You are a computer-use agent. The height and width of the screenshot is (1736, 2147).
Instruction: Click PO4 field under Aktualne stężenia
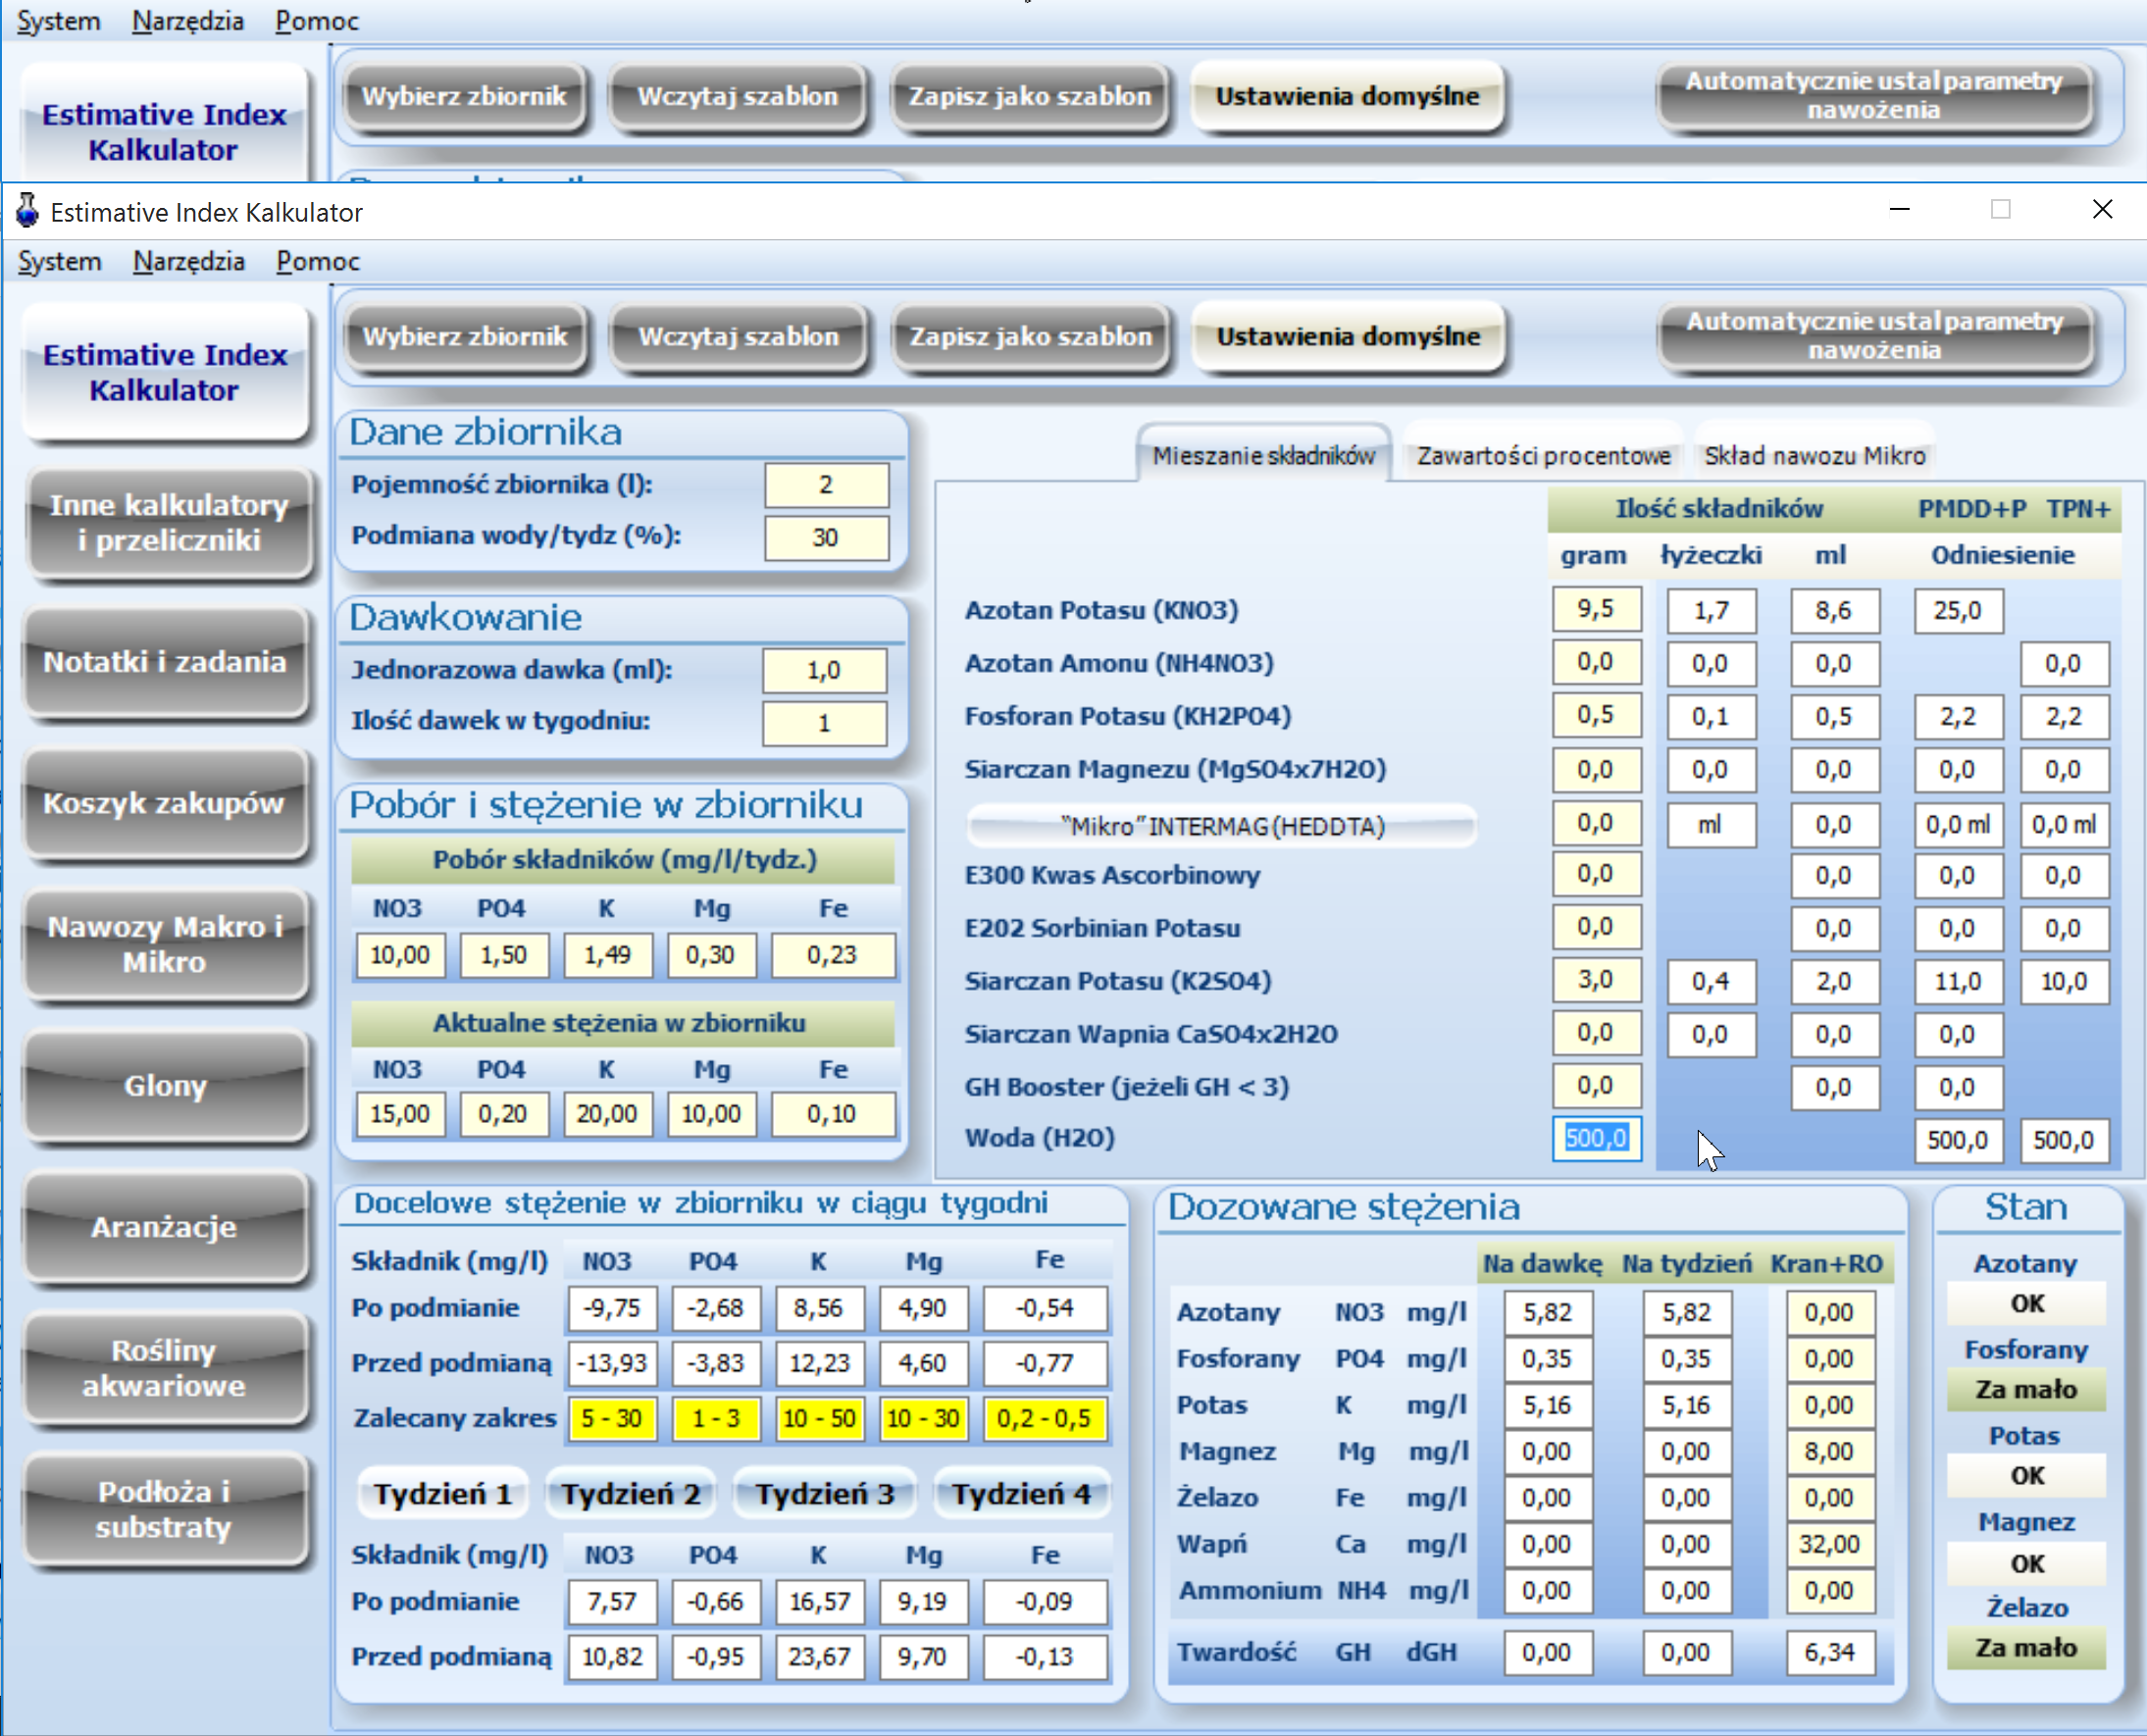[x=504, y=1114]
